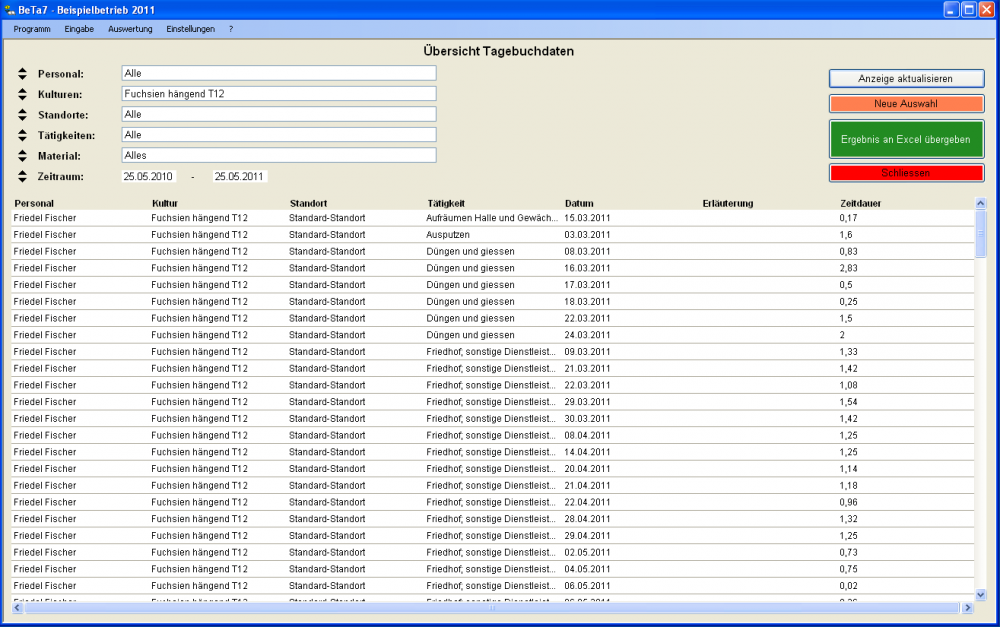Click the Zeitdauer column header
Viewport: 1000px width, 627px height.
pyautogui.click(x=860, y=203)
